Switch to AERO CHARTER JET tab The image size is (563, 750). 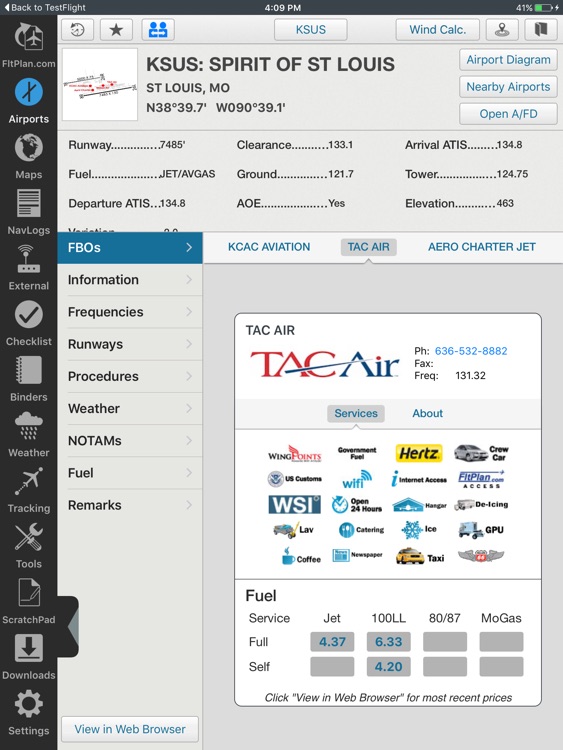point(482,247)
